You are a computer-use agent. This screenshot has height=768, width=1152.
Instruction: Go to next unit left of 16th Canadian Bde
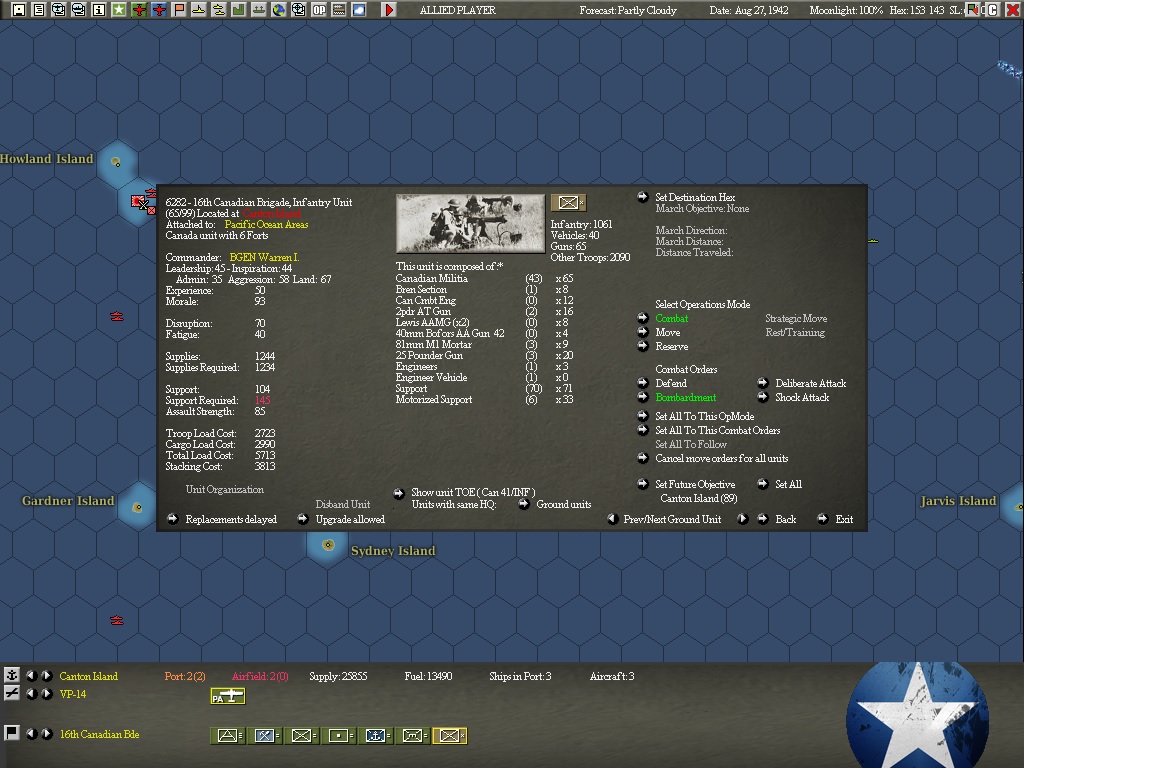46,733
